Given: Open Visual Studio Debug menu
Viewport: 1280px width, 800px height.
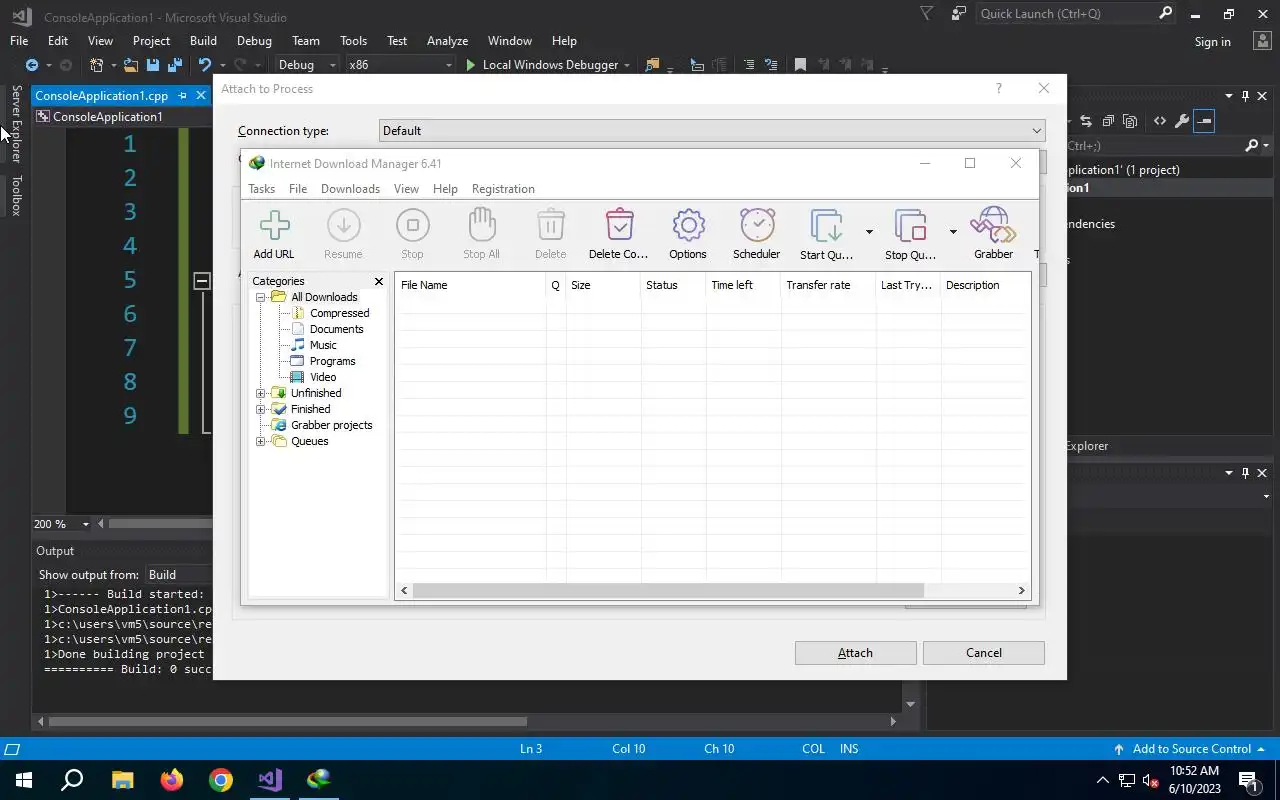Looking at the screenshot, I should 254,41.
